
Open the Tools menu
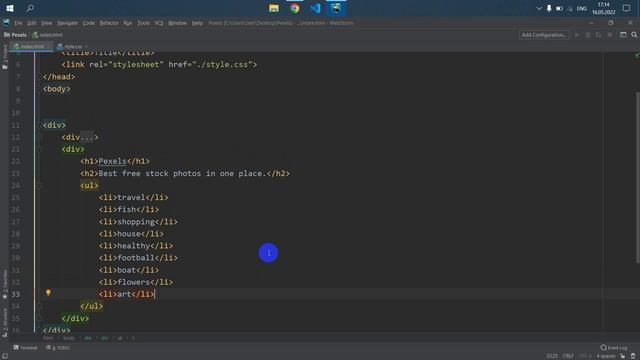143,23
